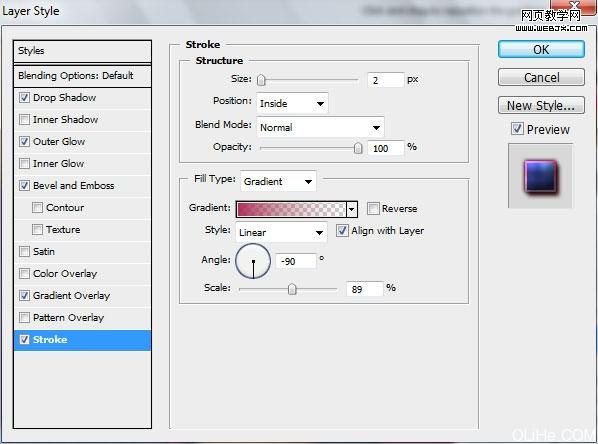Screen dimensions: 598x444
Task: Click the Opacity slider handle
Action: pyautogui.click(x=358, y=148)
